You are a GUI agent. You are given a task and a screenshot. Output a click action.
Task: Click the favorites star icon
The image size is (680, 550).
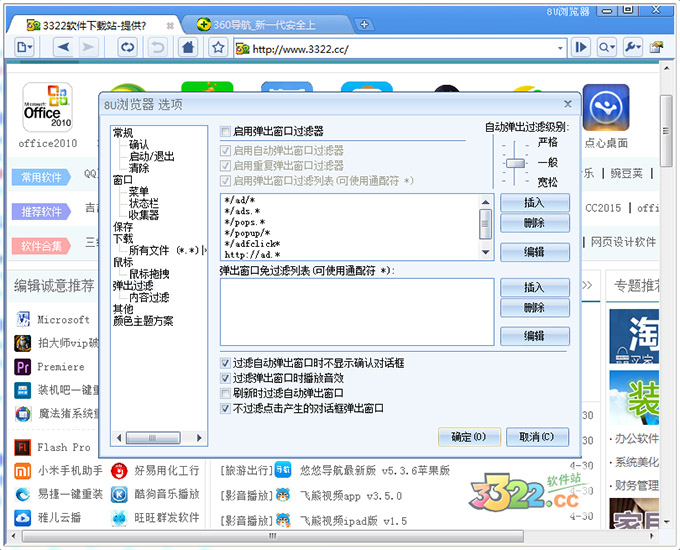[218, 47]
